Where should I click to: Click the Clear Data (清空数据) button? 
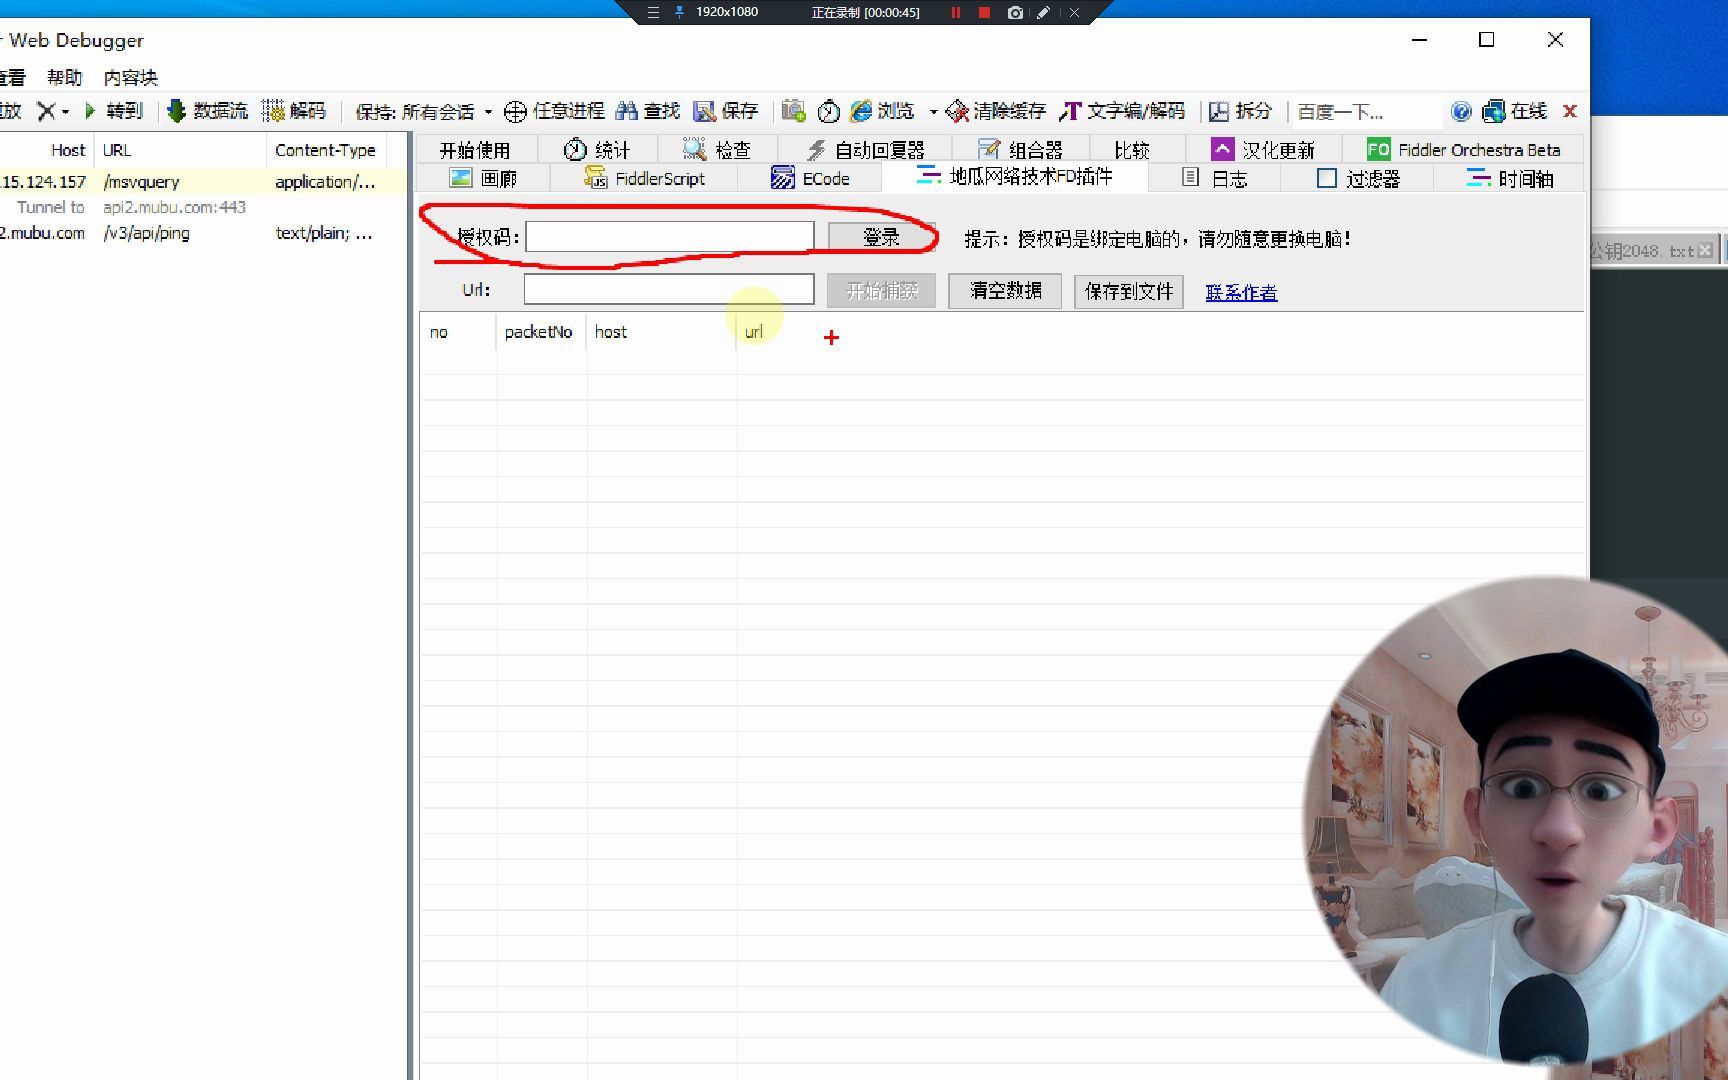pos(1005,291)
